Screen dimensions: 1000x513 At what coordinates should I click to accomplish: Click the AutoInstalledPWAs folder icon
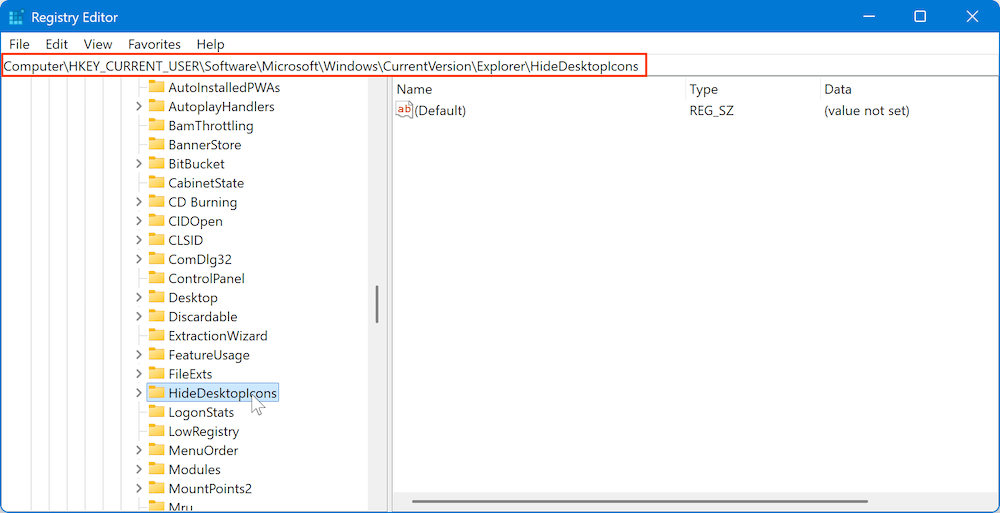(156, 87)
